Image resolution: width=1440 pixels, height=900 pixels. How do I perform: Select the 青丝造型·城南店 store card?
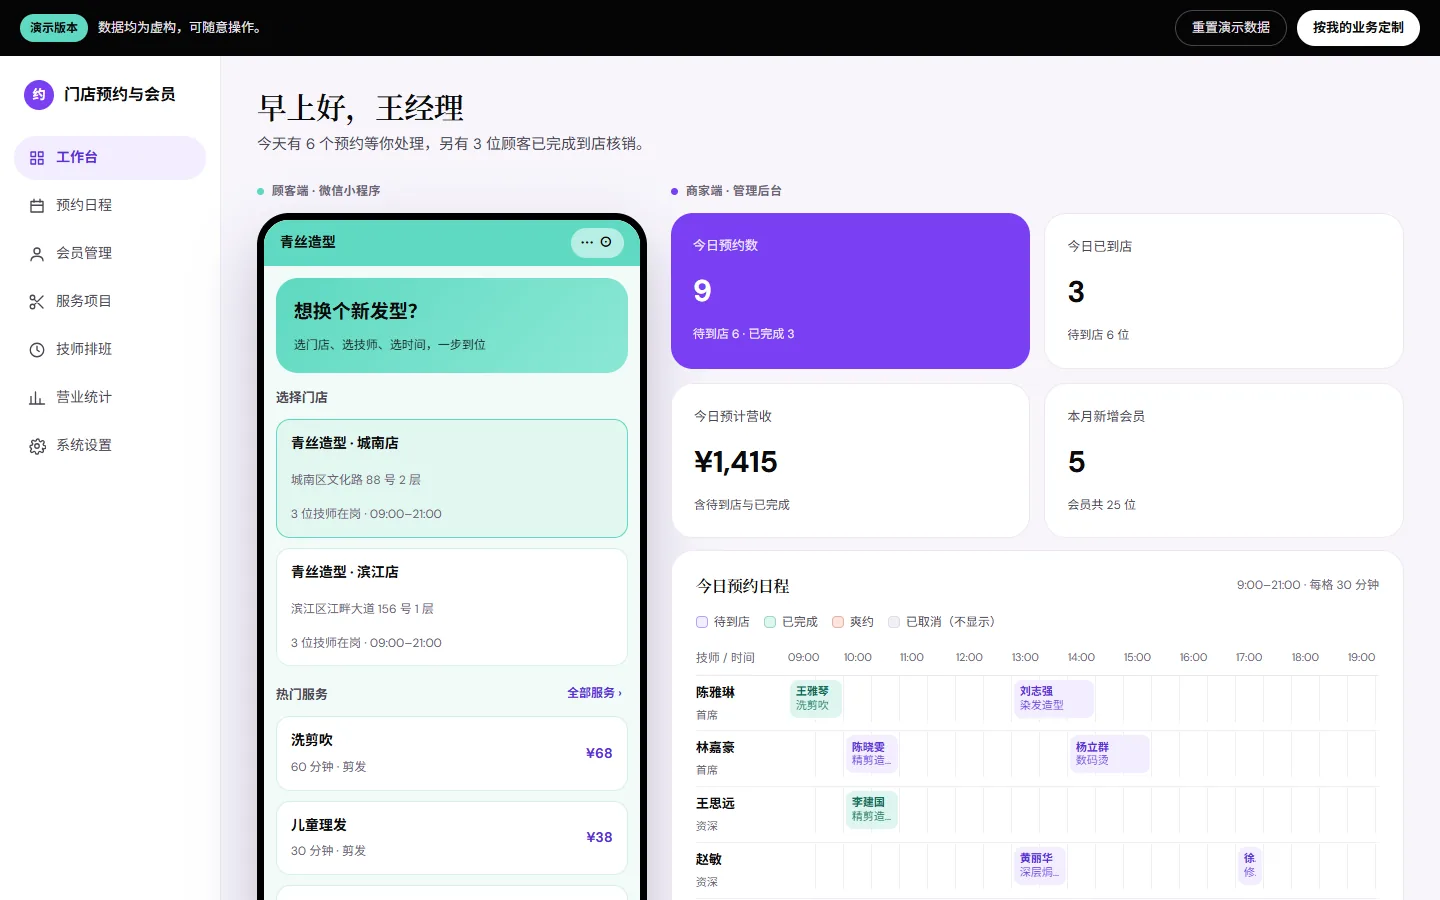click(452, 478)
